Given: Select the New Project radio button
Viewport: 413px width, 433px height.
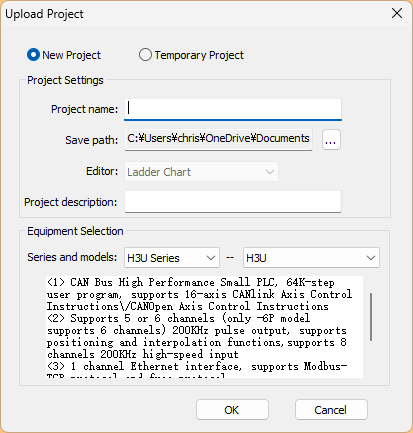Looking at the screenshot, I should (x=33, y=55).
